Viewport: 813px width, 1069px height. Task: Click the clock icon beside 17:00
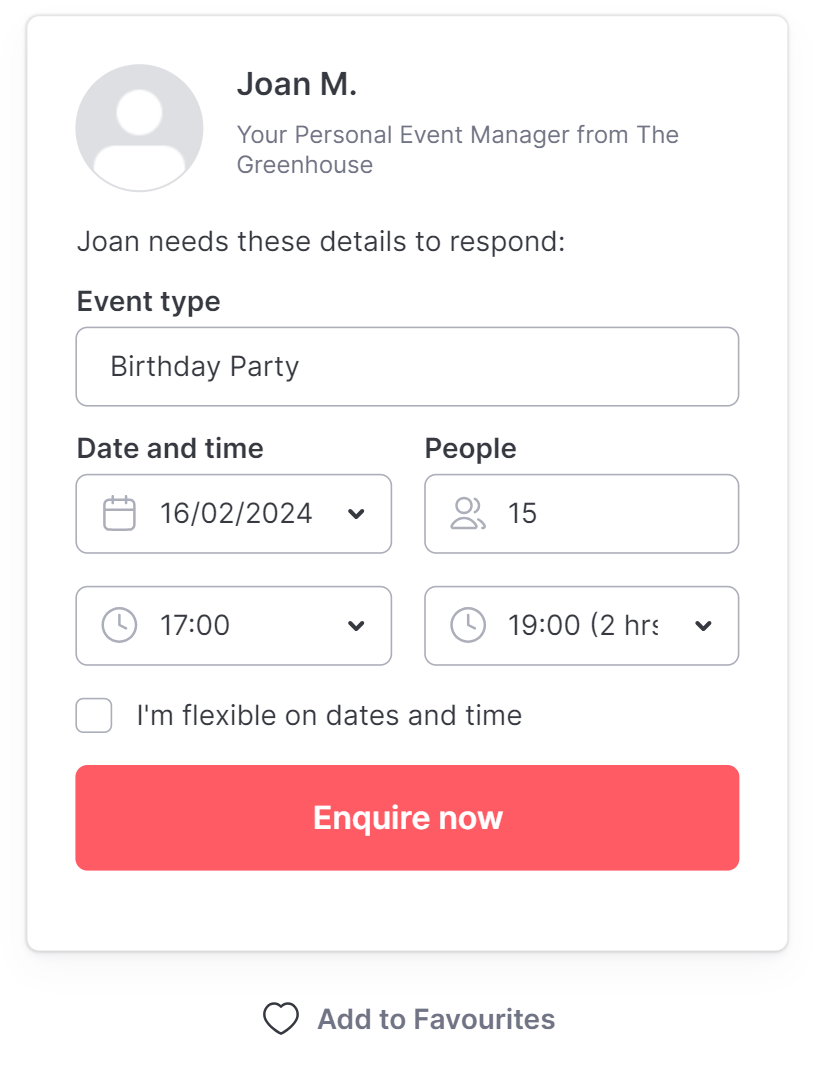click(x=119, y=625)
